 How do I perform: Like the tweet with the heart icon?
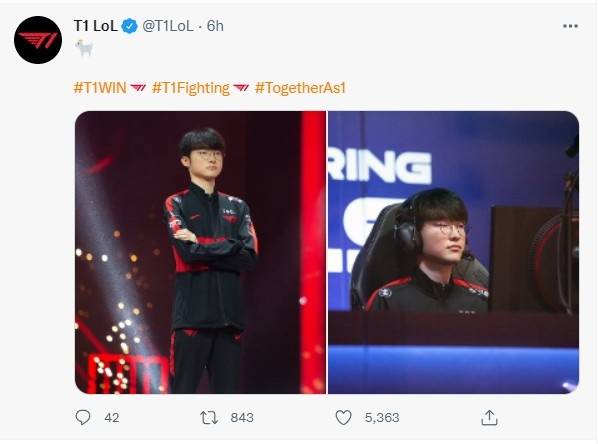[x=343, y=418]
